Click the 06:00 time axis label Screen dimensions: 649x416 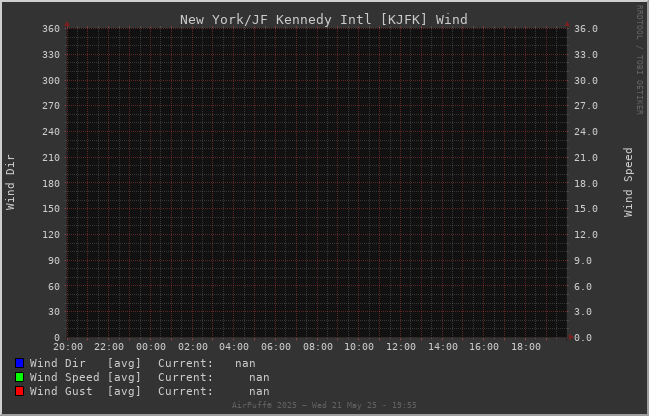pos(276,346)
